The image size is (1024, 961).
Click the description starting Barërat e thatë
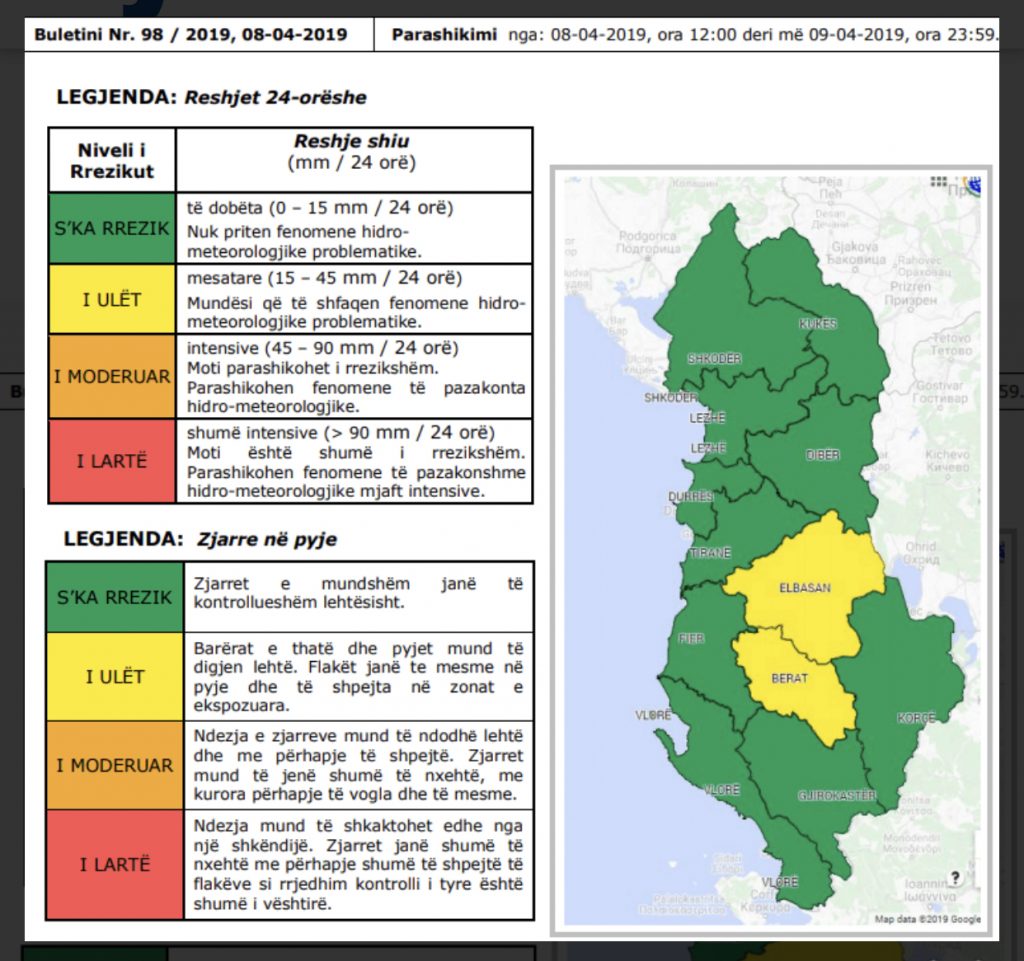tap(358, 677)
